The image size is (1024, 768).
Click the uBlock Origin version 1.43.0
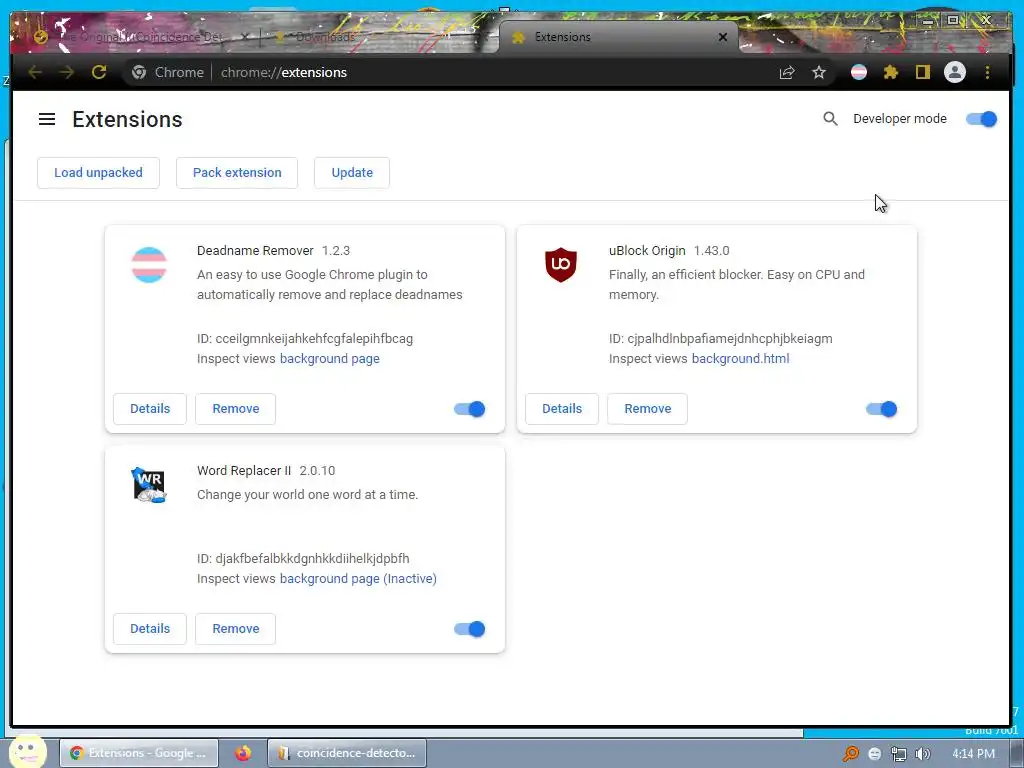click(x=712, y=251)
